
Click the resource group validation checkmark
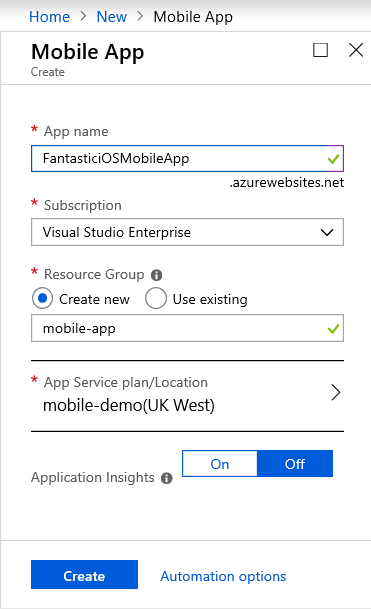click(x=334, y=329)
